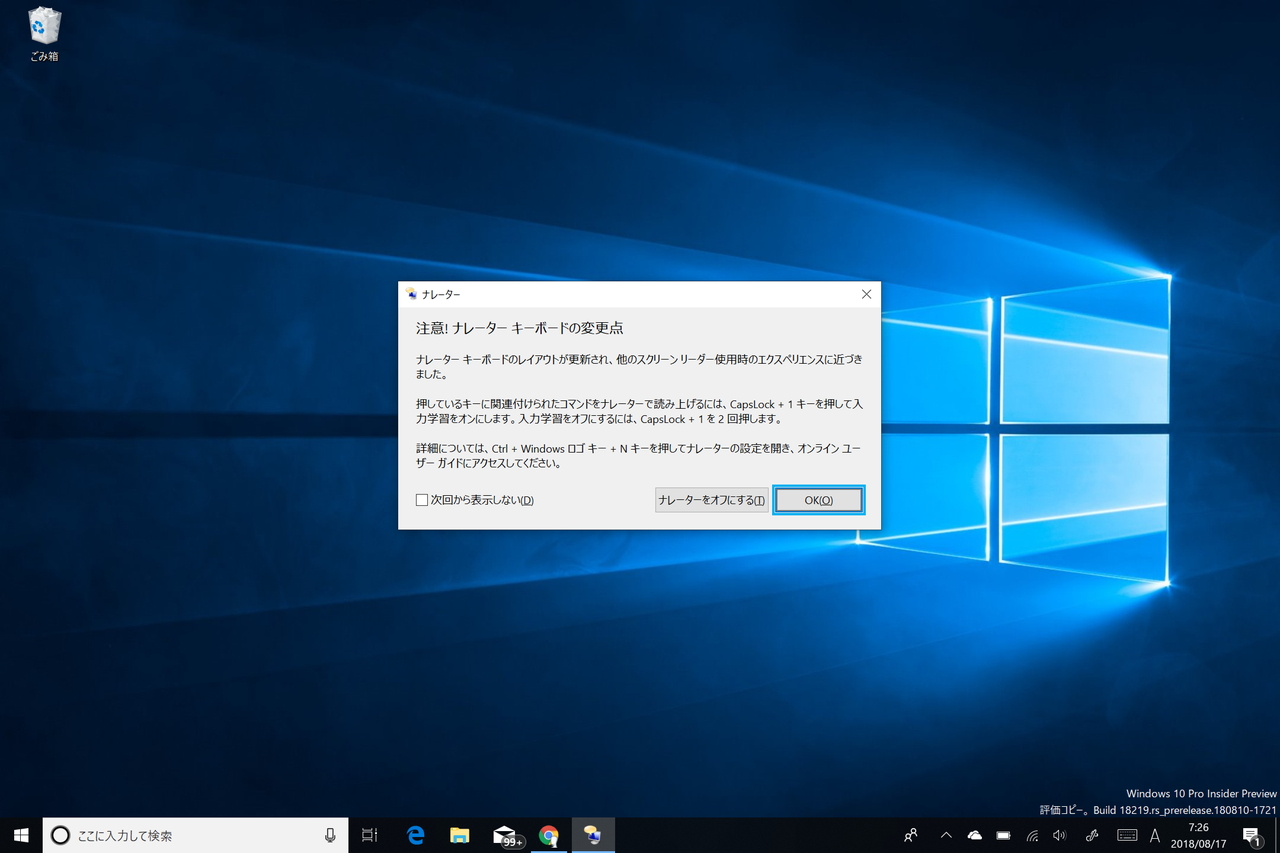The height and width of the screenshot is (853, 1280).
Task: Open the Windows Start menu
Action: click(x=20, y=835)
